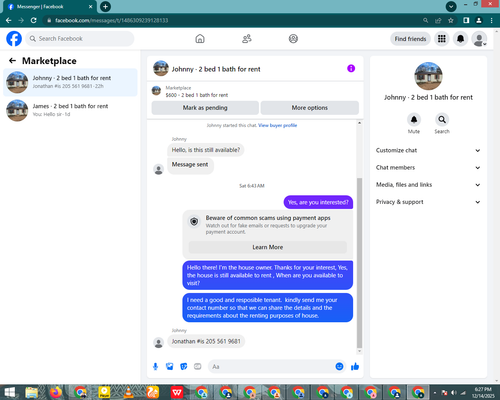Open Chrome three-dot menu
The width and height of the screenshot is (500, 400).
(491, 20)
